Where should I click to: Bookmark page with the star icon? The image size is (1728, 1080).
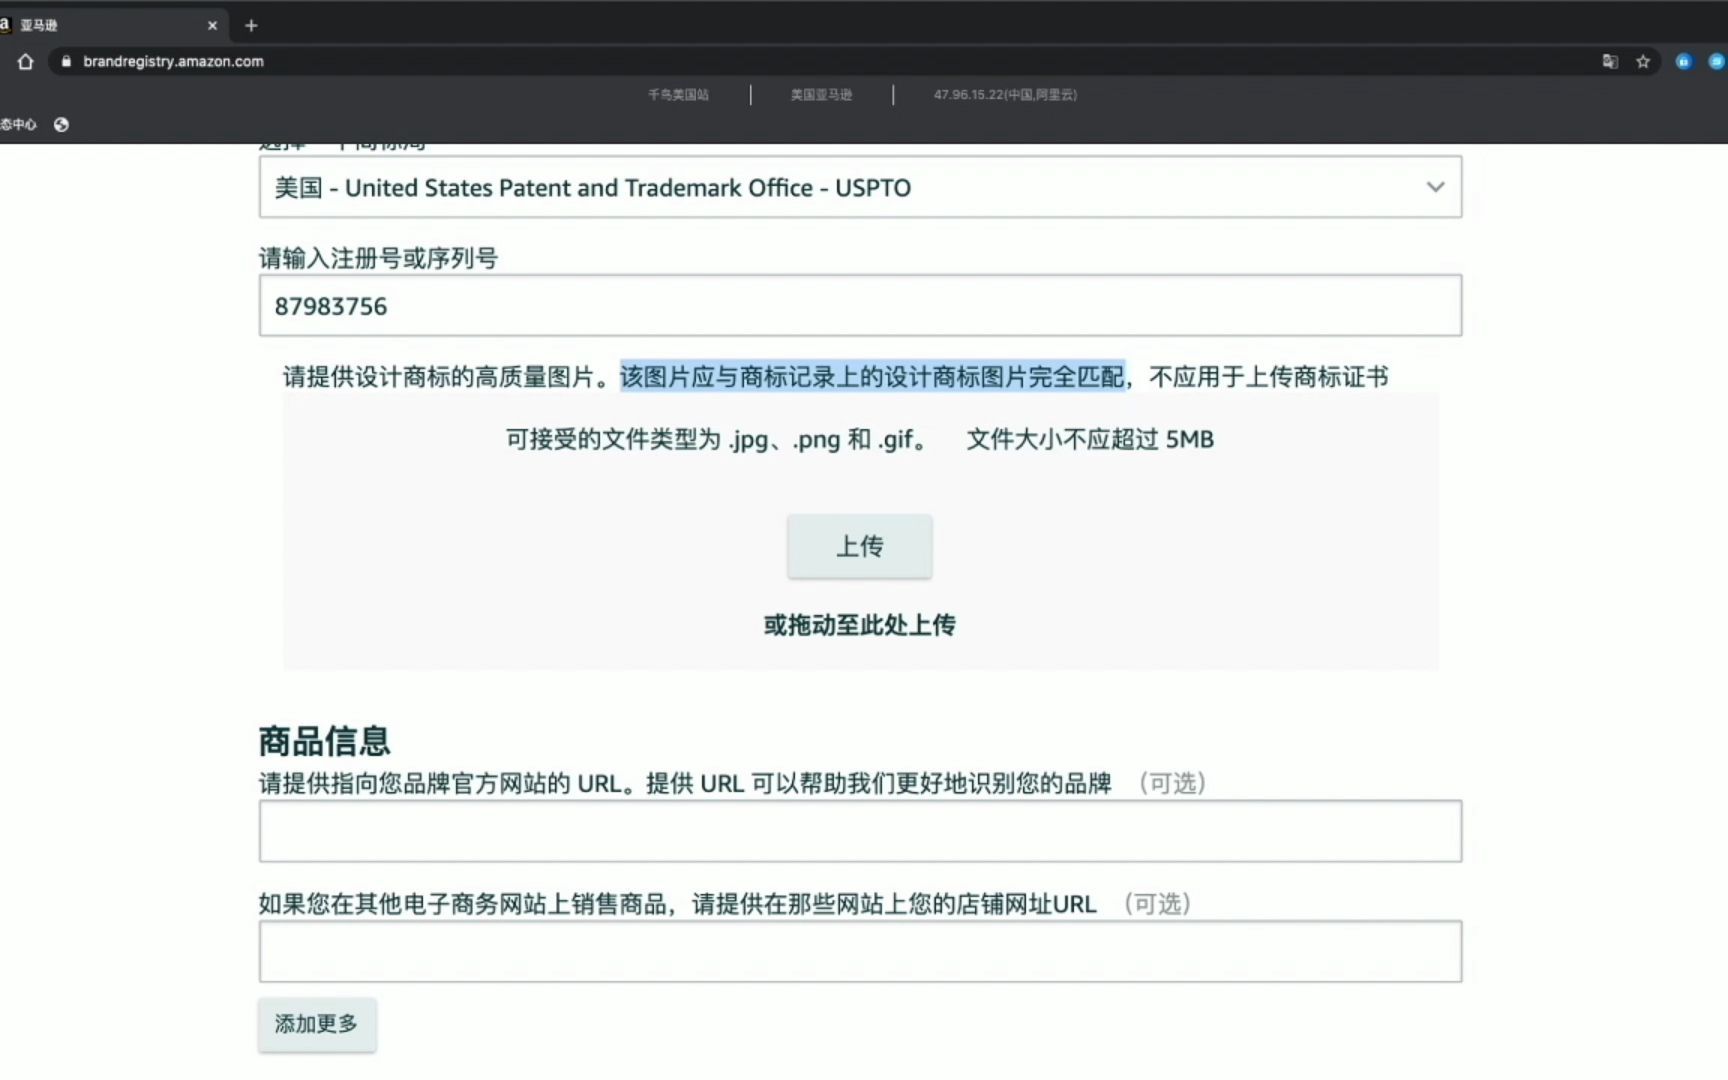[x=1643, y=61]
